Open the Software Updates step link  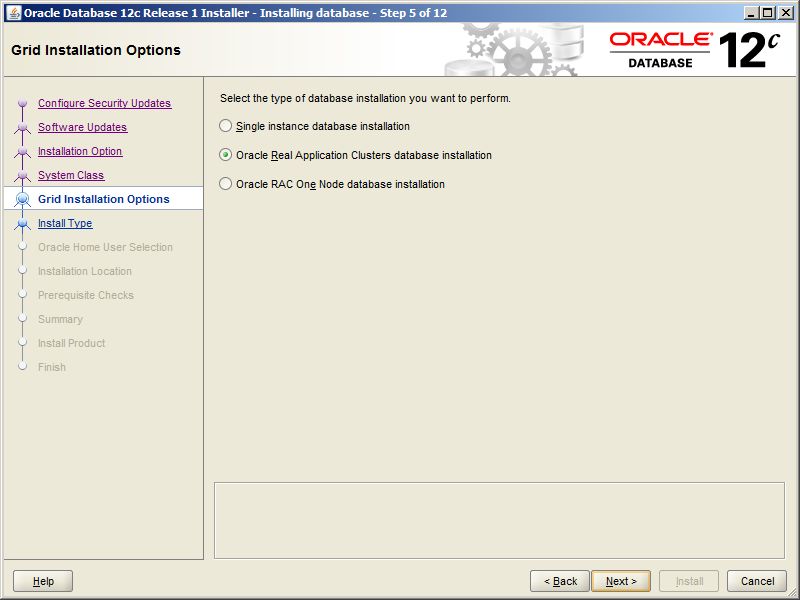pos(83,127)
